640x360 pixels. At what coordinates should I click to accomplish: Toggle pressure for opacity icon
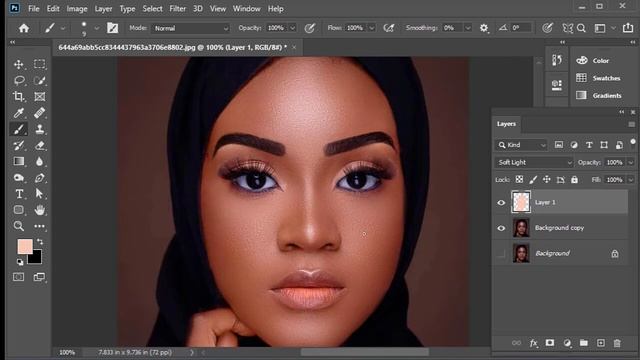tap(310, 28)
